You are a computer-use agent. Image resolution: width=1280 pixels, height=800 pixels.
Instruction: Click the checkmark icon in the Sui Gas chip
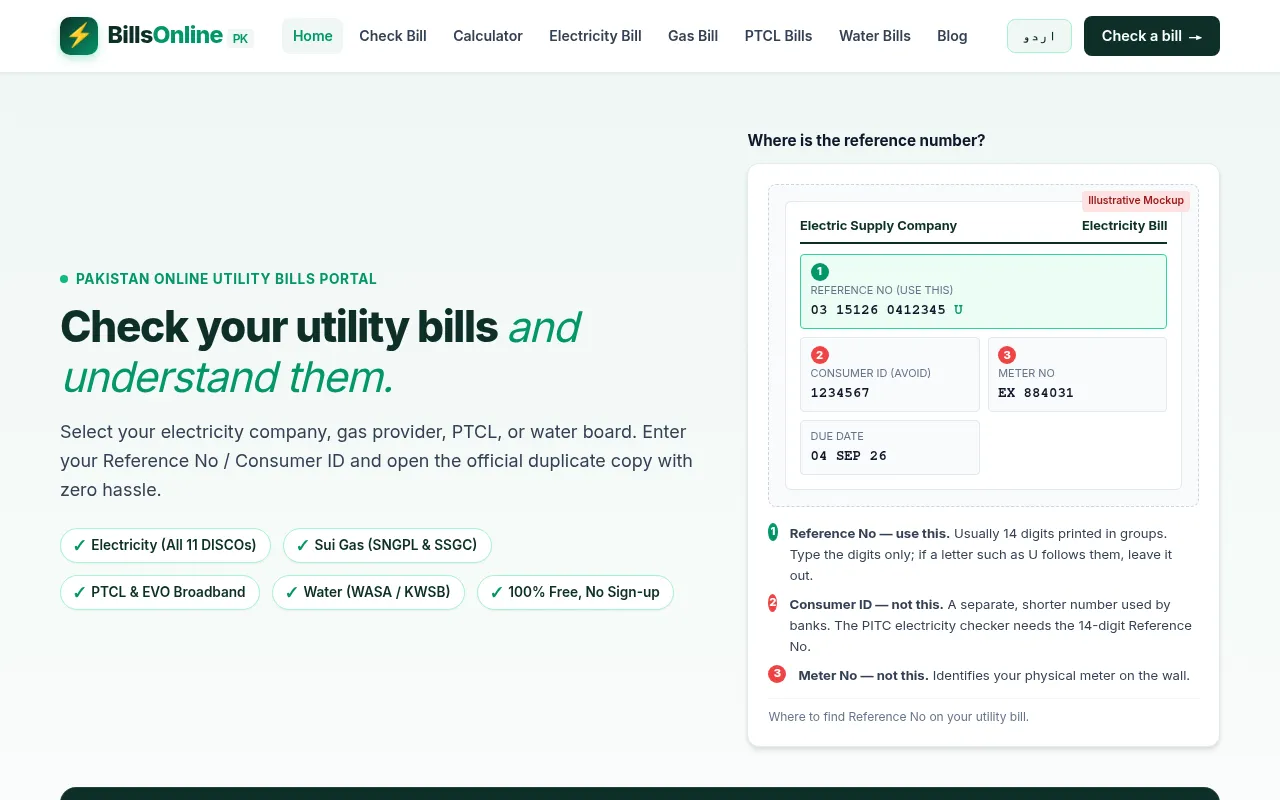tap(302, 546)
